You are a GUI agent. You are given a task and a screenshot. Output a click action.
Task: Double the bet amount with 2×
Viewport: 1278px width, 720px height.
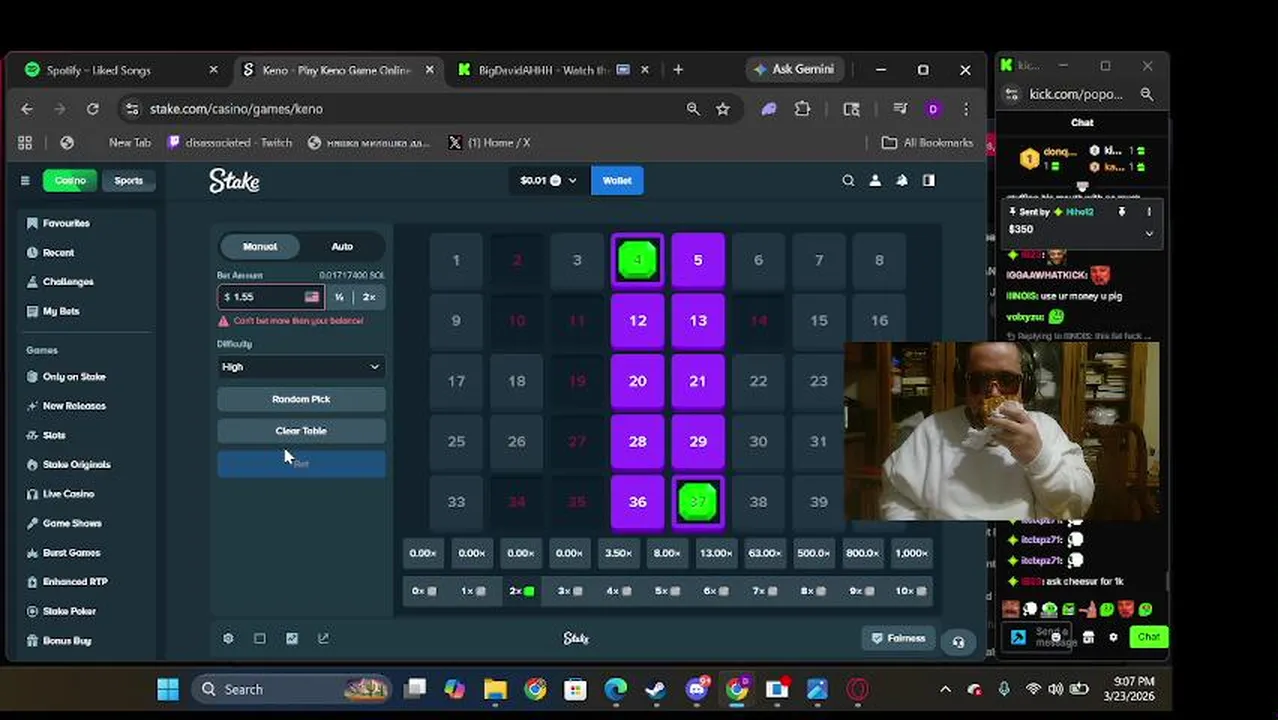click(369, 297)
